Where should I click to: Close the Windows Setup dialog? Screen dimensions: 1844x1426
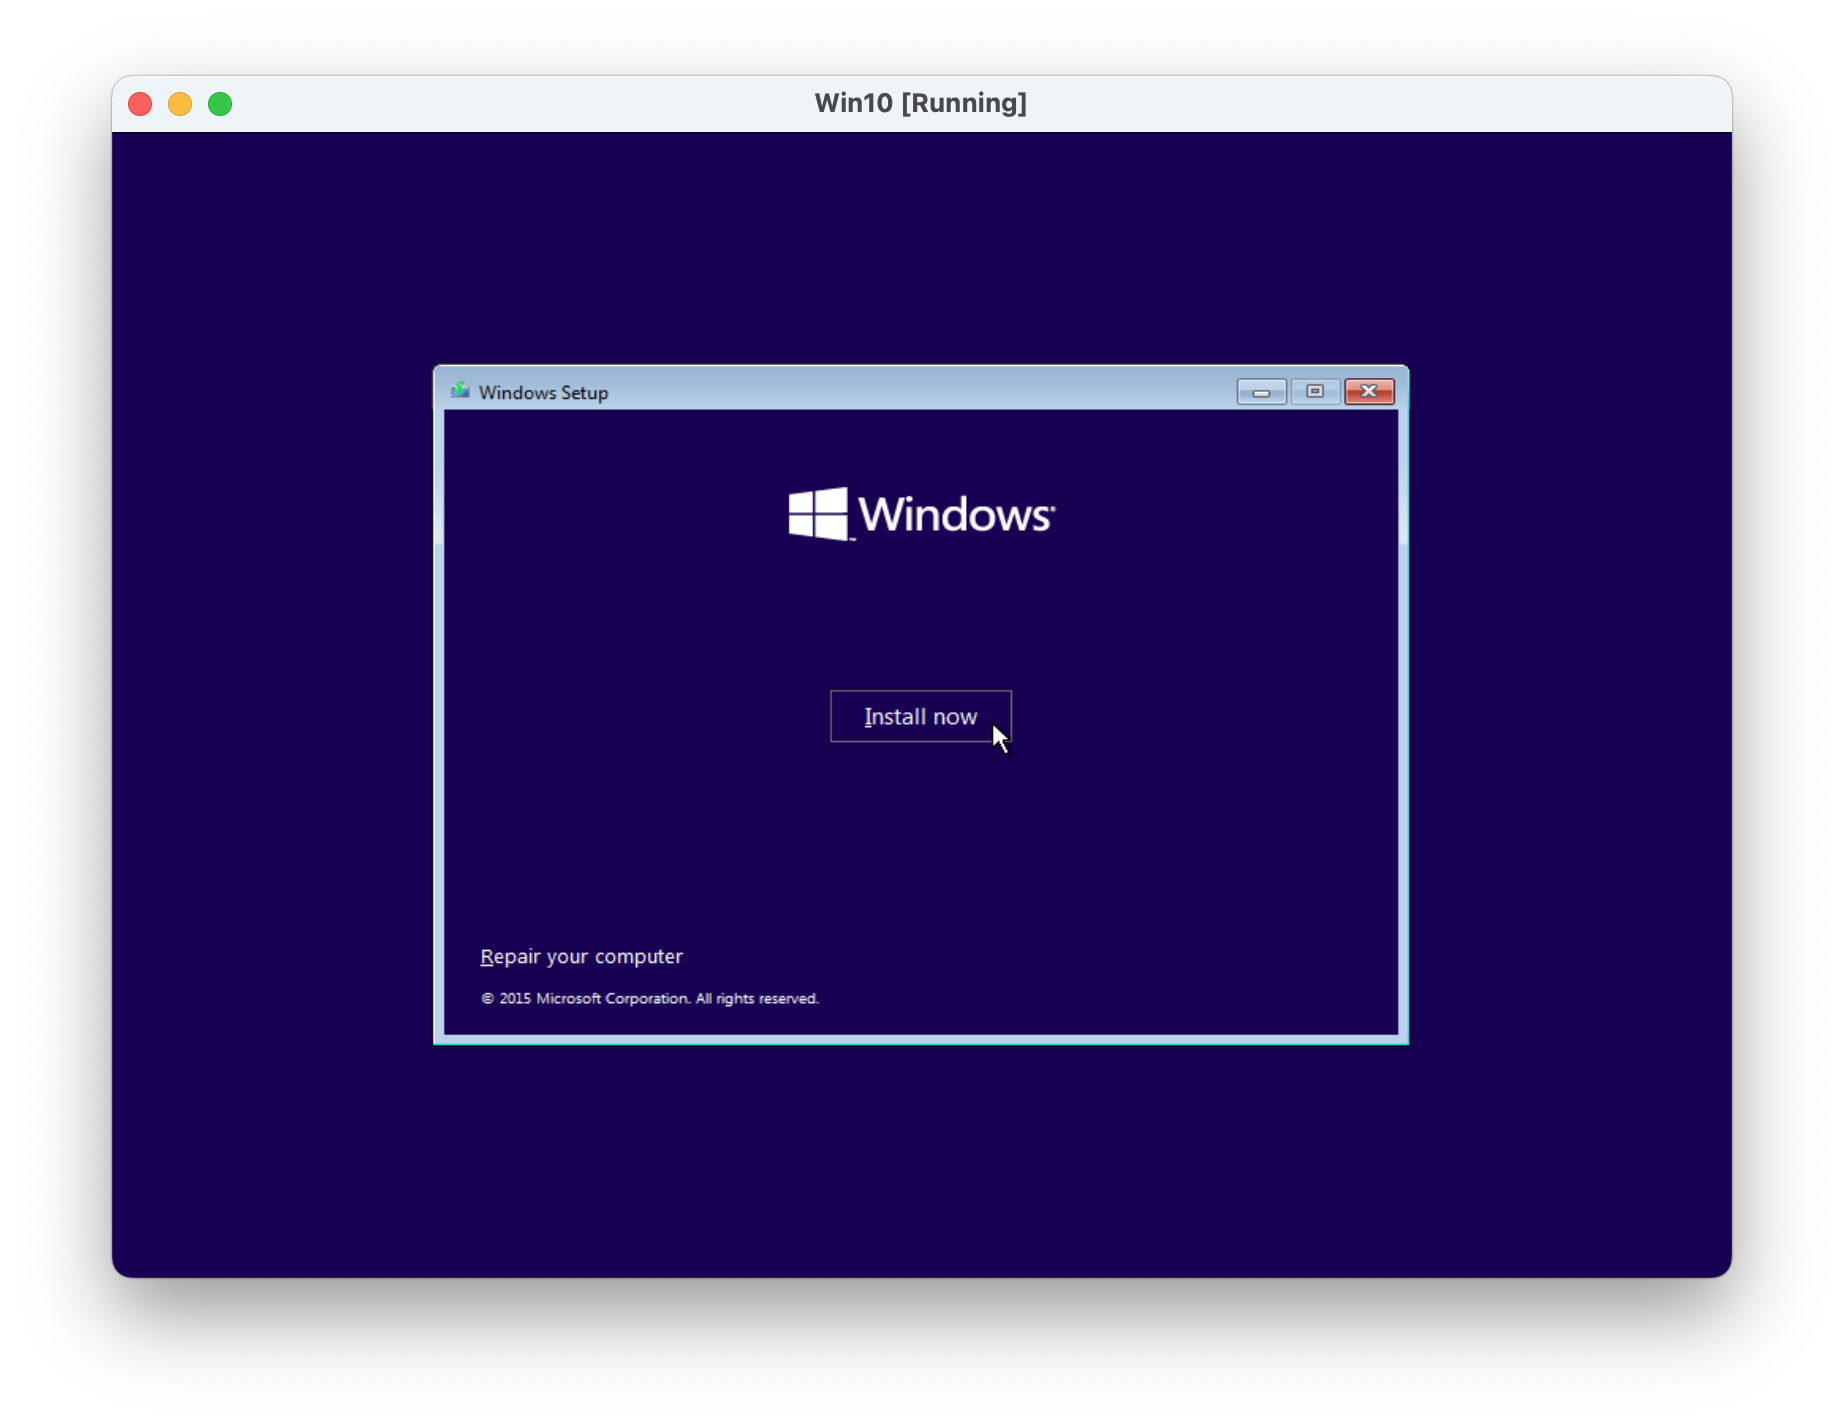click(x=1368, y=391)
